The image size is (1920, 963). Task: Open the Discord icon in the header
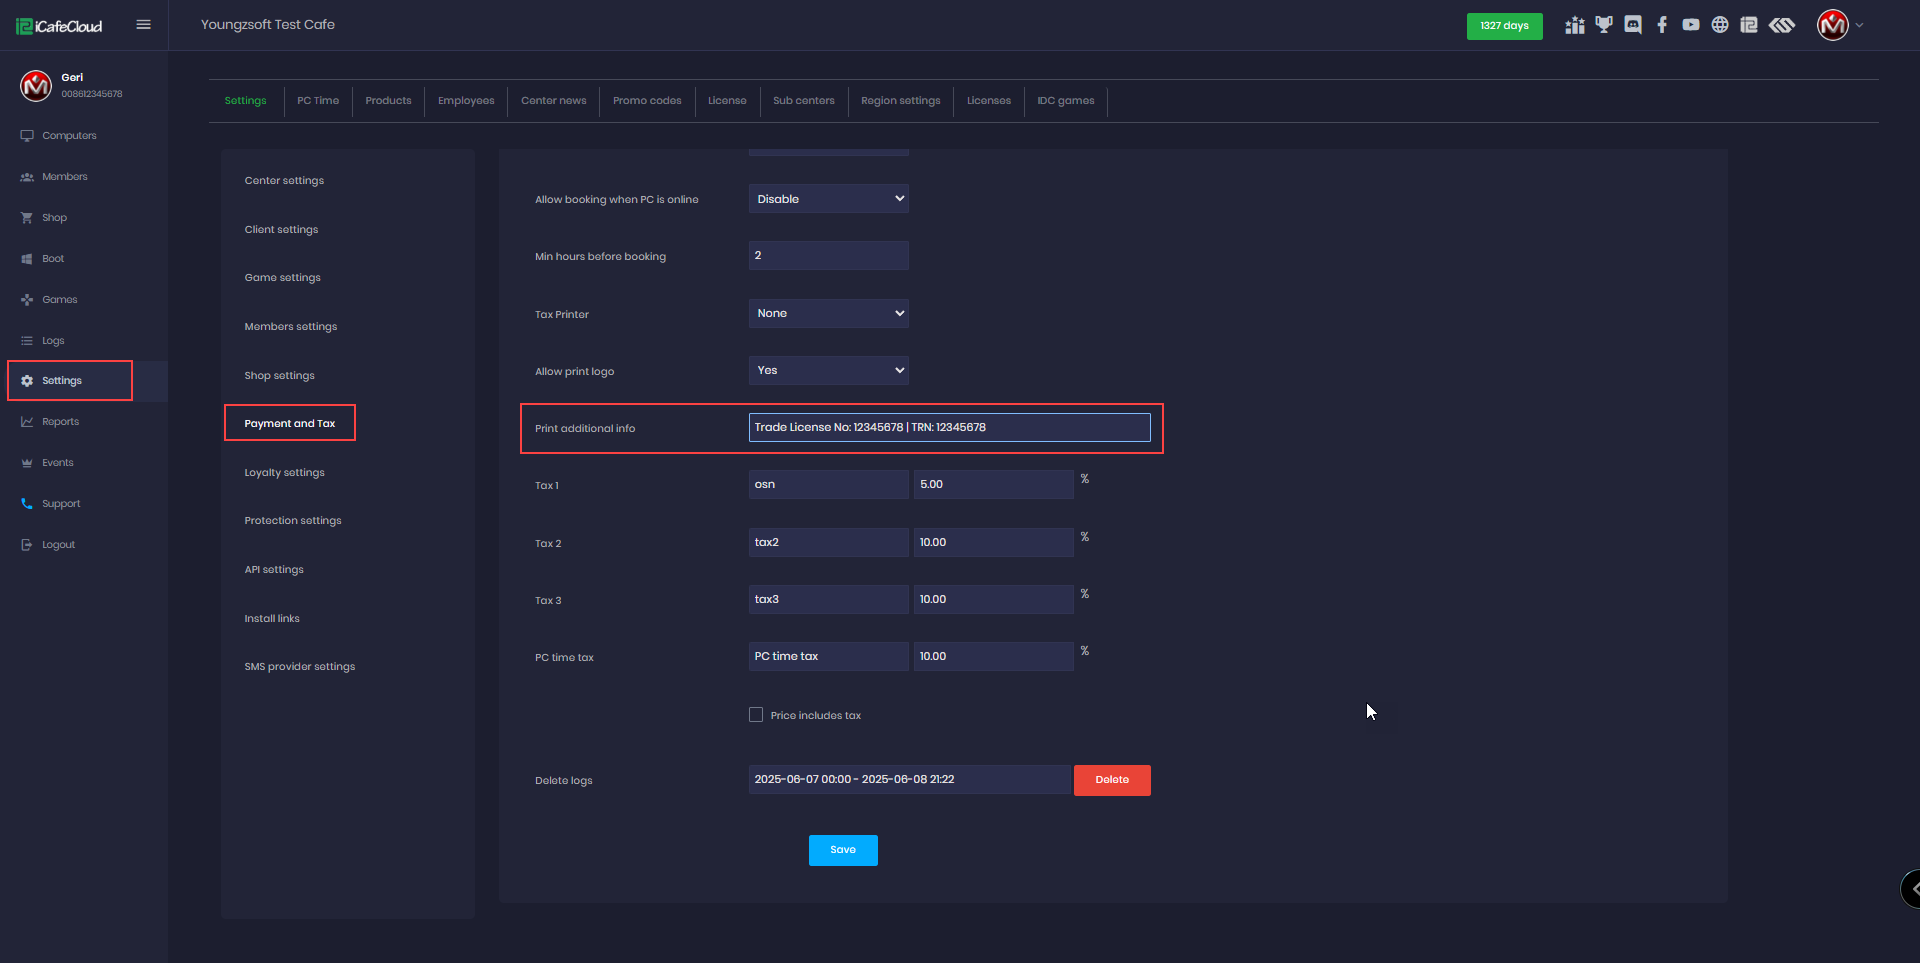pyautogui.click(x=1633, y=25)
